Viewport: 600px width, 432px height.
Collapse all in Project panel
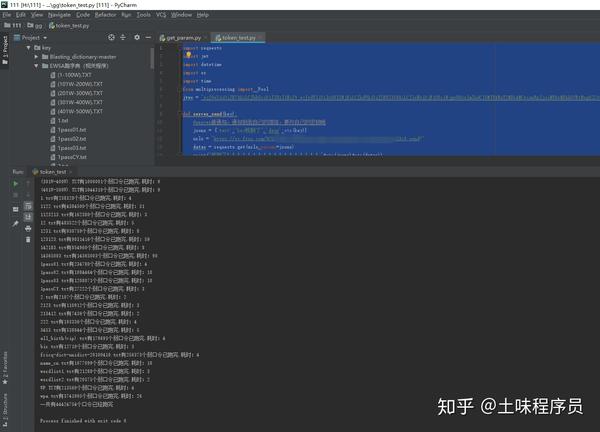pyautogui.click(x=123, y=37)
